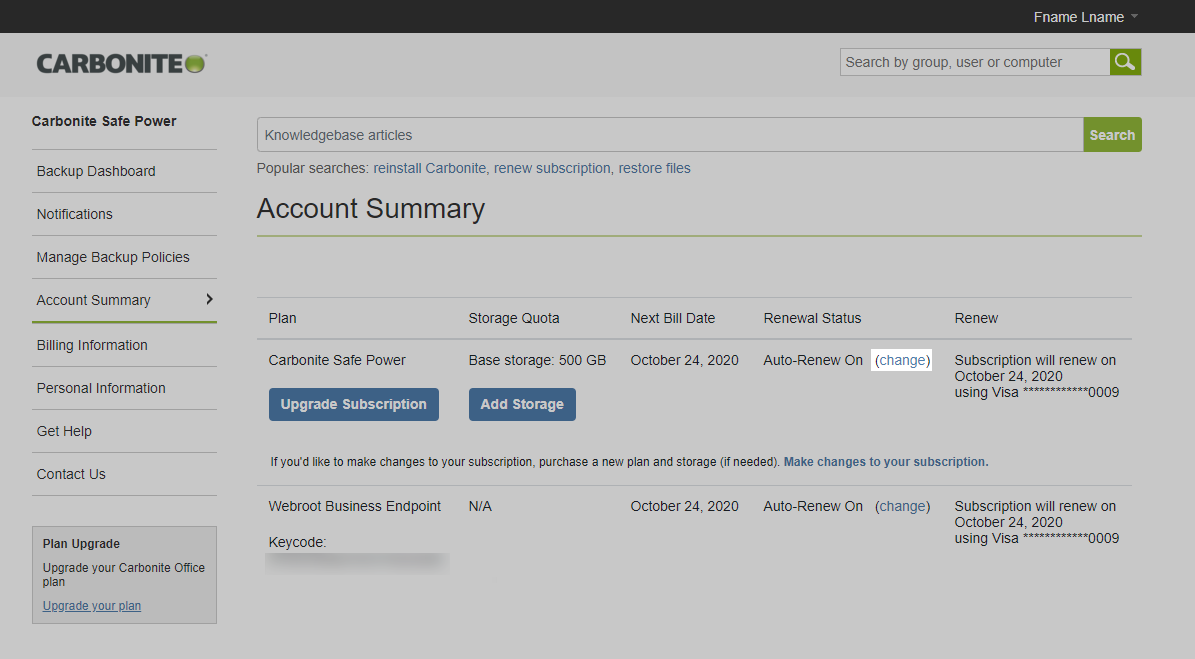Open Backup Dashboard in sidebar

pyautogui.click(x=96, y=171)
